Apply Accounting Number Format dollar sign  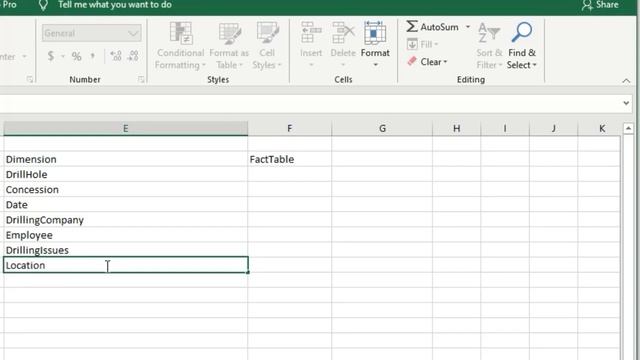point(51,56)
